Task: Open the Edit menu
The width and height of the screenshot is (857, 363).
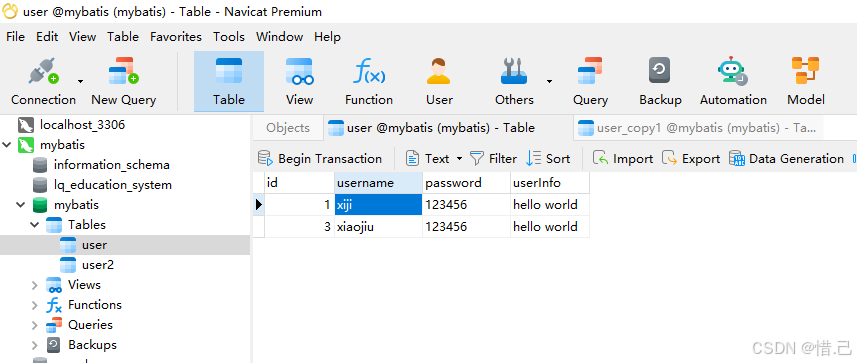Action: click(47, 37)
